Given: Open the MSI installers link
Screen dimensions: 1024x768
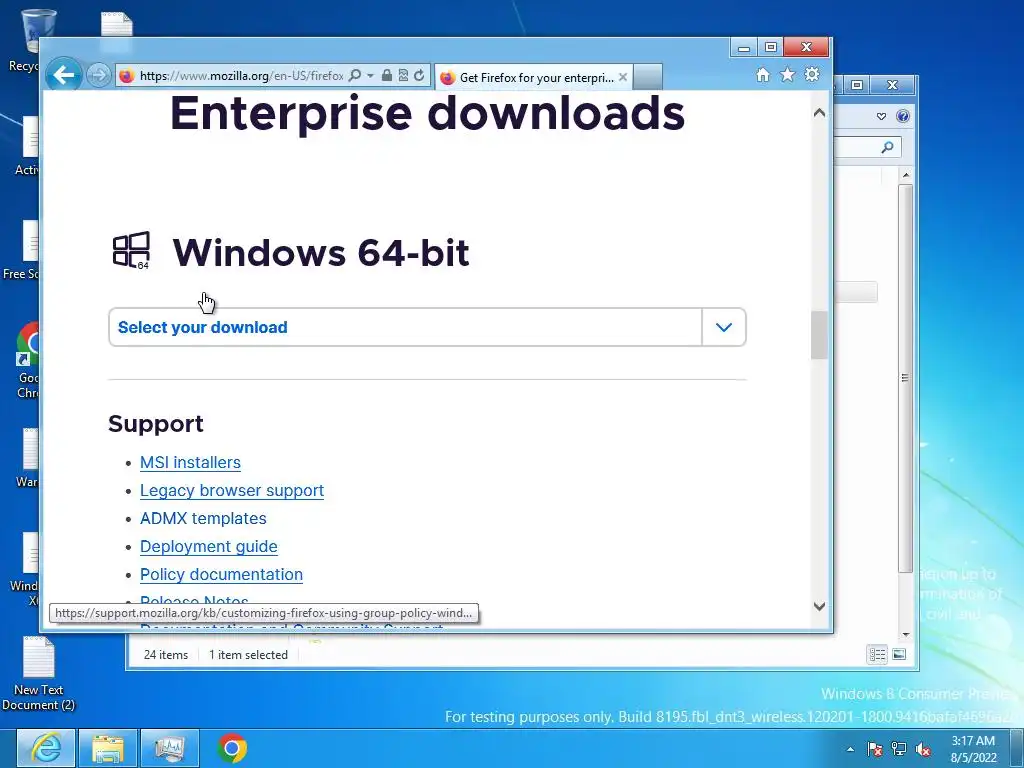Looking at the screenshot, I should pos(190,462).
